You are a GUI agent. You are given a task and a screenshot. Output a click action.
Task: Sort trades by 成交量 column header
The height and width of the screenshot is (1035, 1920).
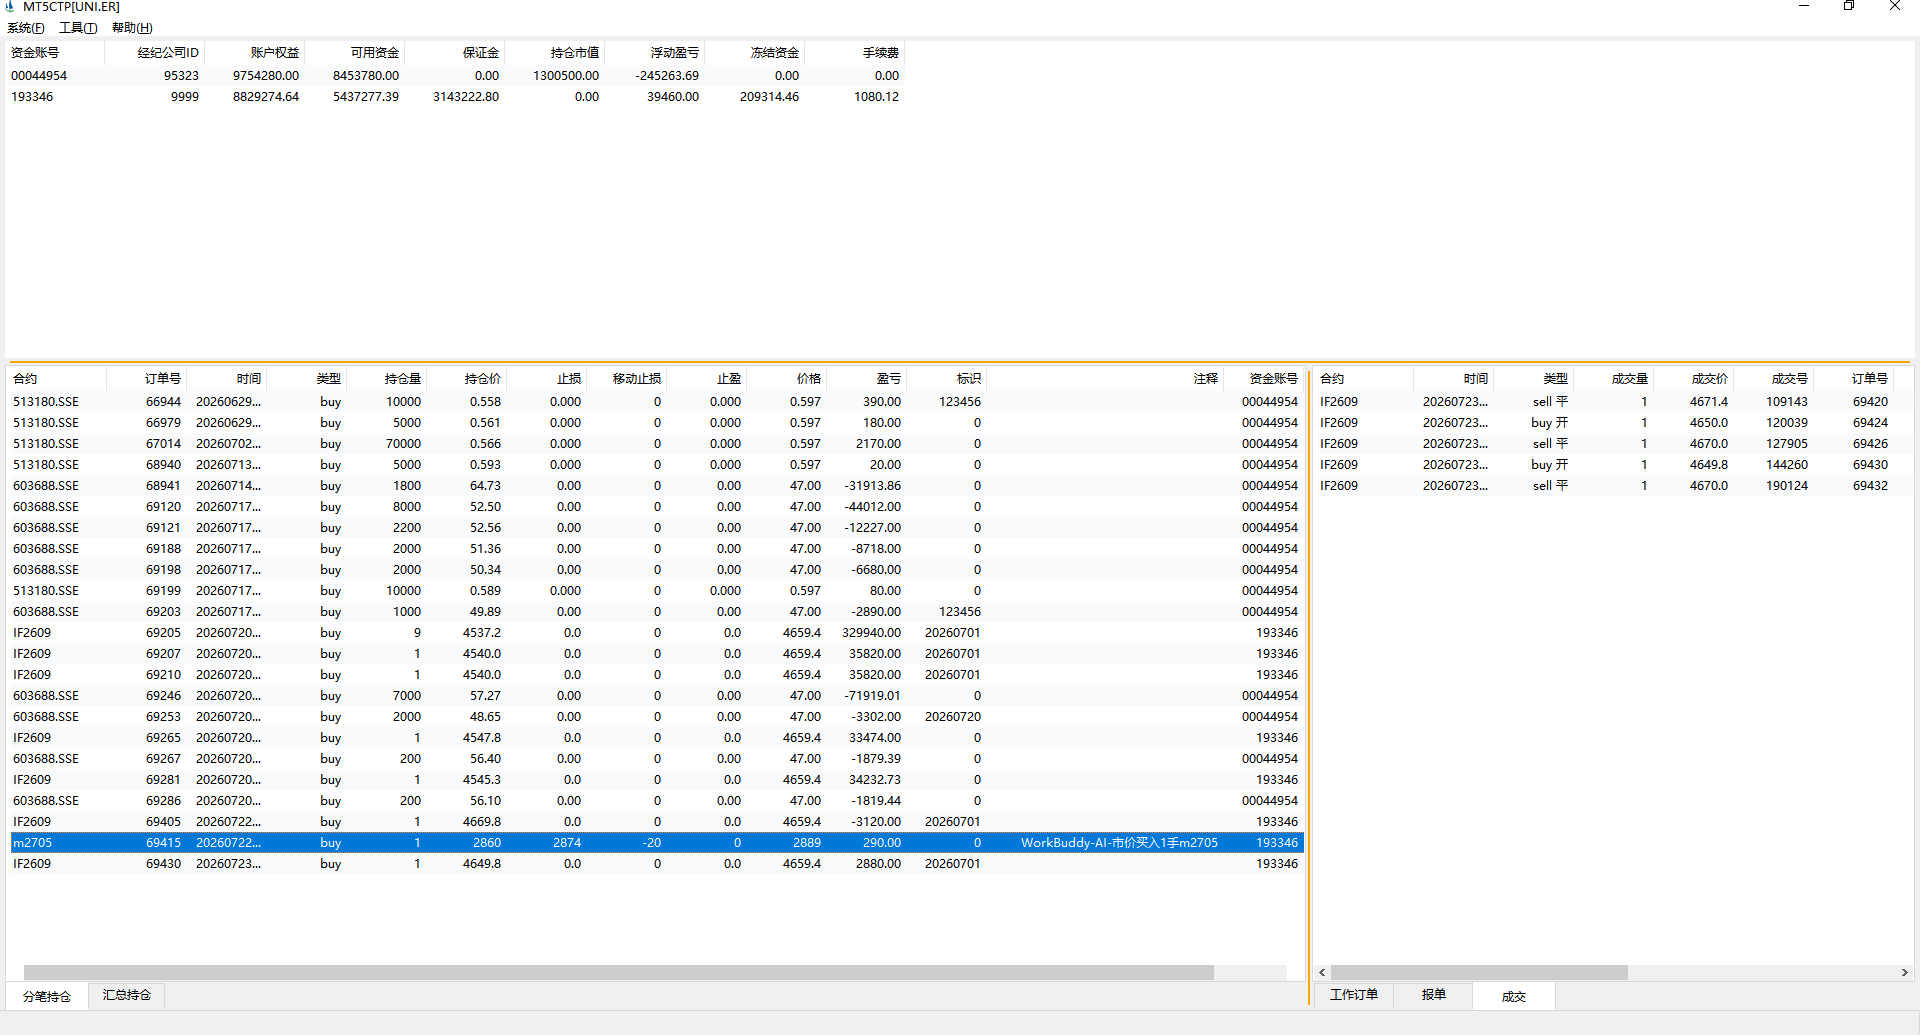pos(1614,379)
